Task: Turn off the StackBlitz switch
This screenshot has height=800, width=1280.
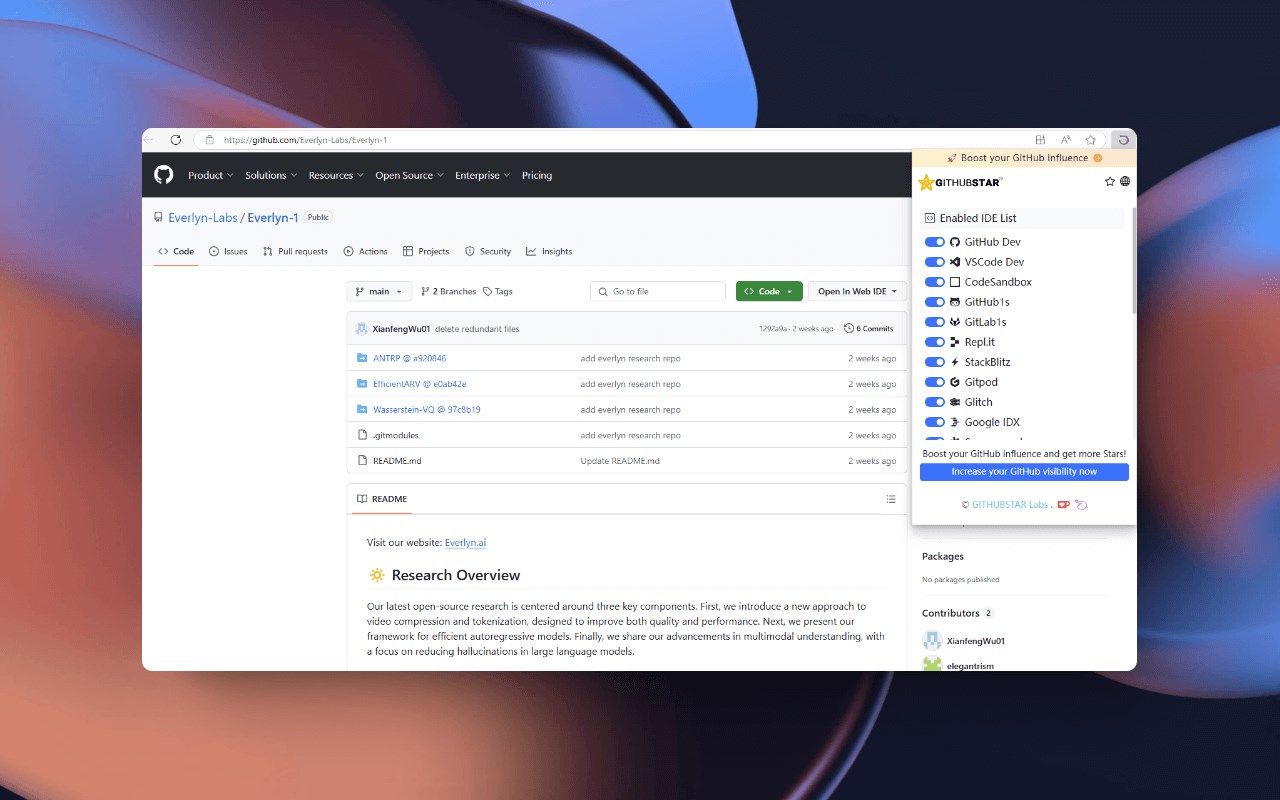Action: [x=935, y=362]
